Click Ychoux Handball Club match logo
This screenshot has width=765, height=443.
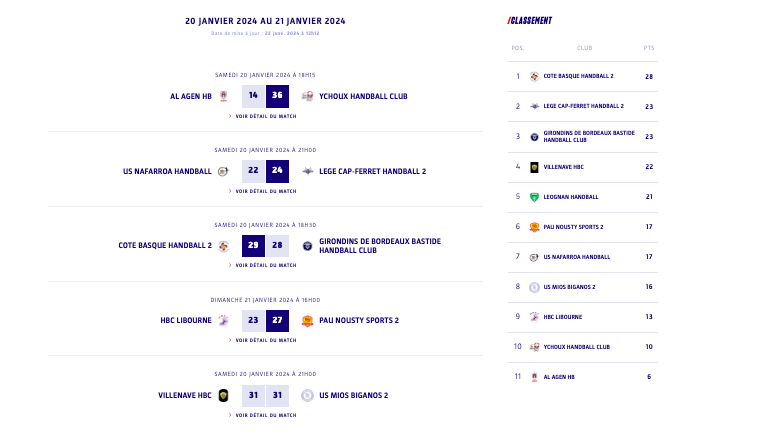307,96
